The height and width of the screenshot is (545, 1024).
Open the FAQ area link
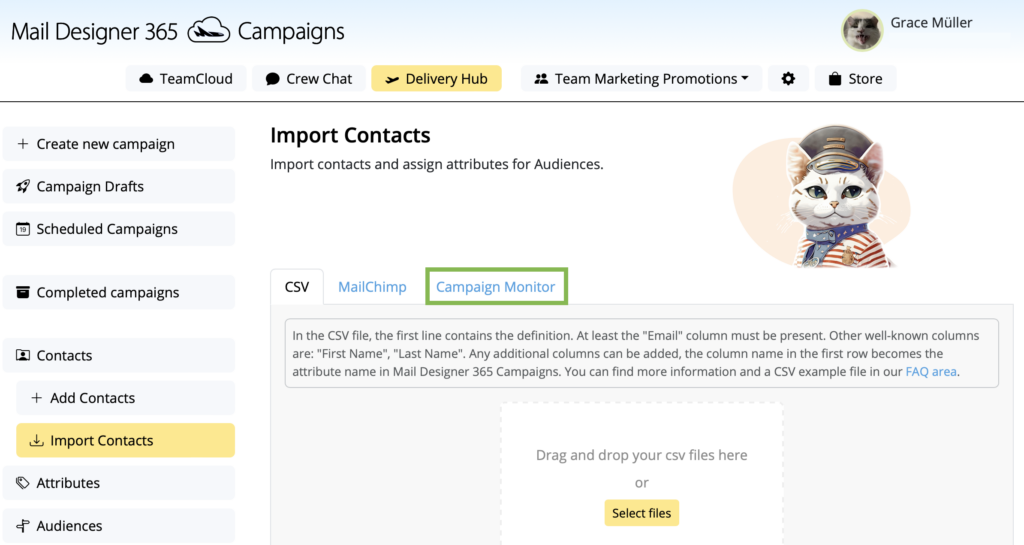[931, 371]
